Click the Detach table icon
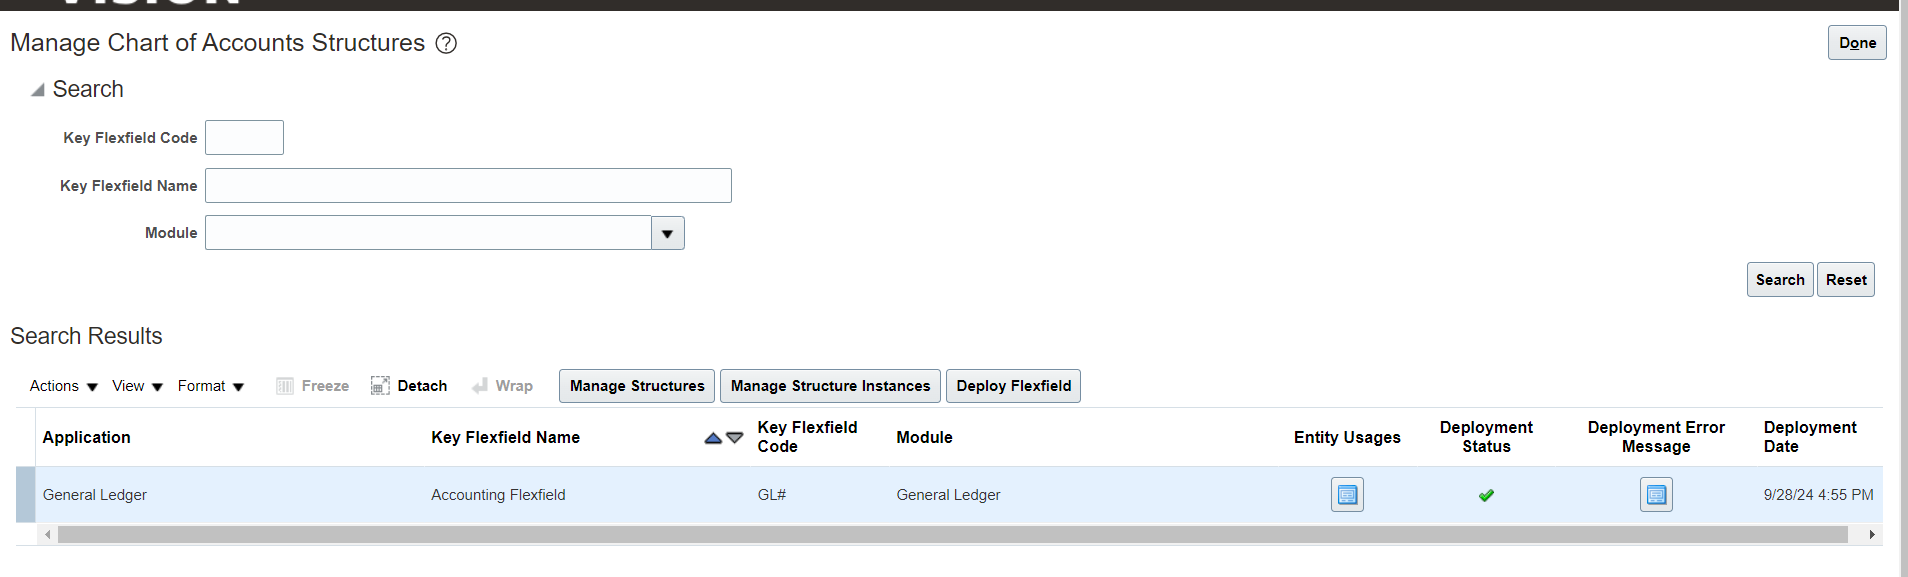The image size is (1908, 577). click(x=380, y=386)
